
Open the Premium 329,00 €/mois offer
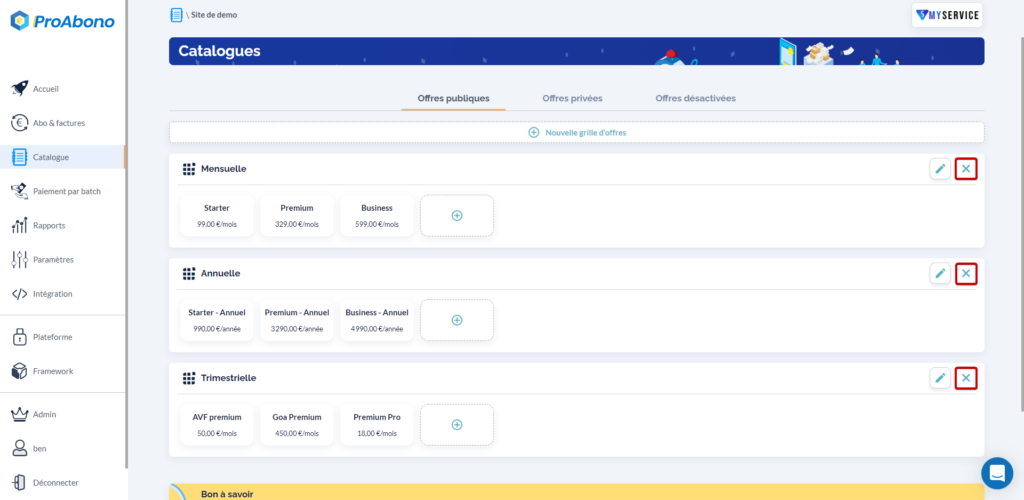296,215
